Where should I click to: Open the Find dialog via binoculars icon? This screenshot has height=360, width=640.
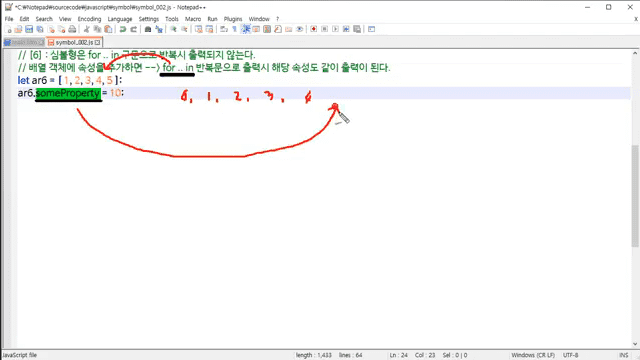tap(148, 29)
